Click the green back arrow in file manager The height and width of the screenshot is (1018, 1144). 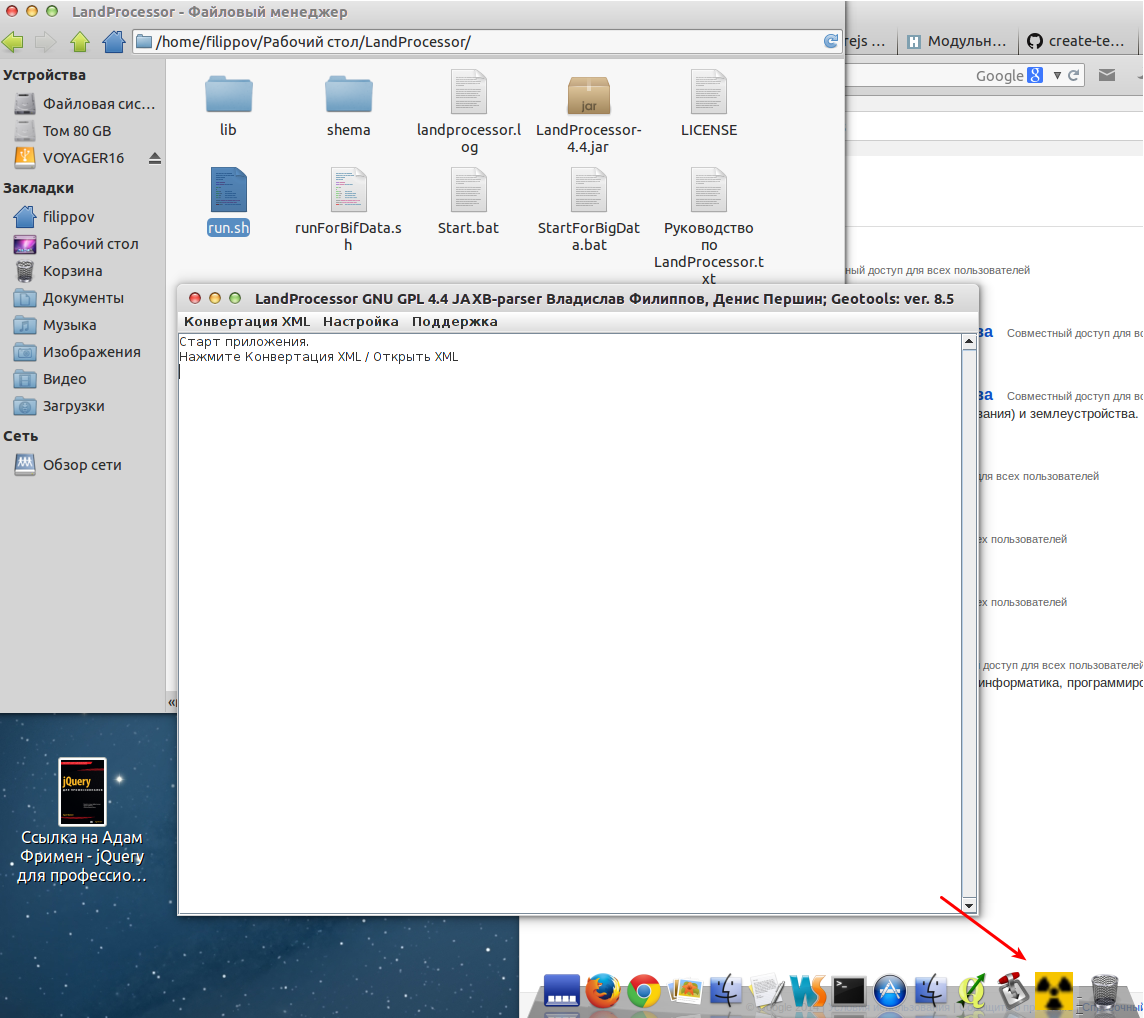tap(13, 42)
